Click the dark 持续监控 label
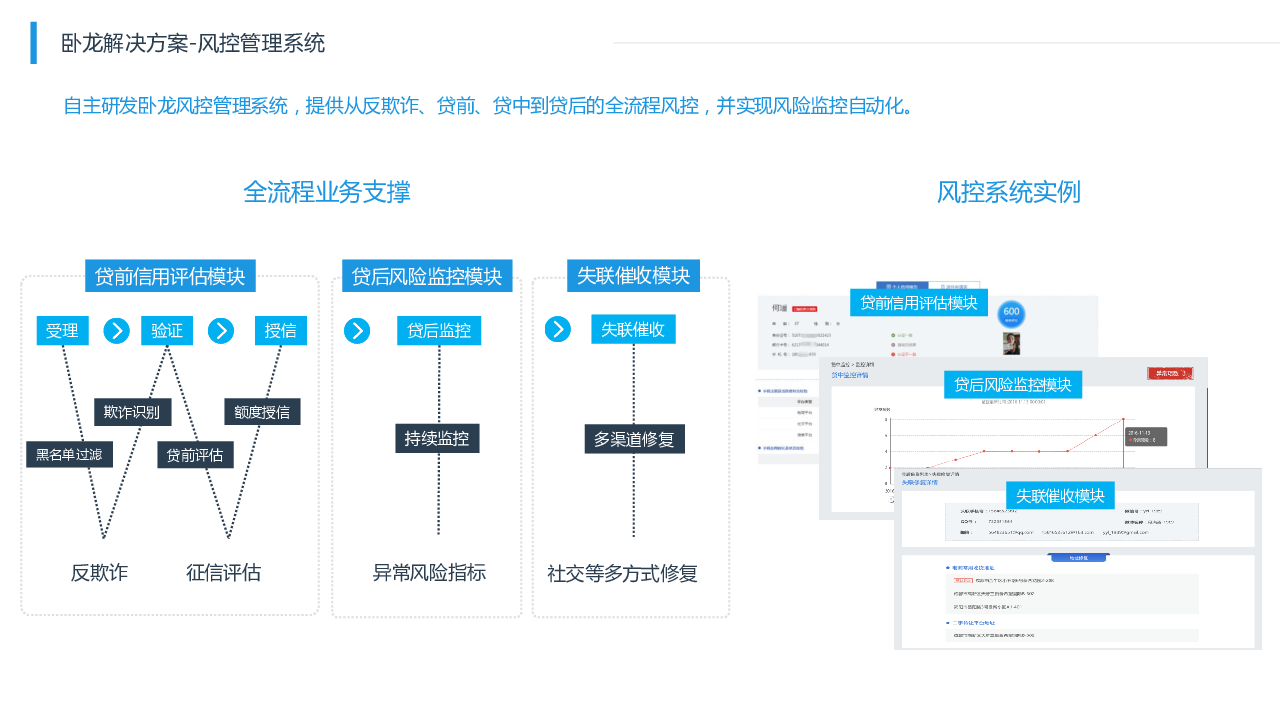1280x720 pixels. [x=437, y=438]
